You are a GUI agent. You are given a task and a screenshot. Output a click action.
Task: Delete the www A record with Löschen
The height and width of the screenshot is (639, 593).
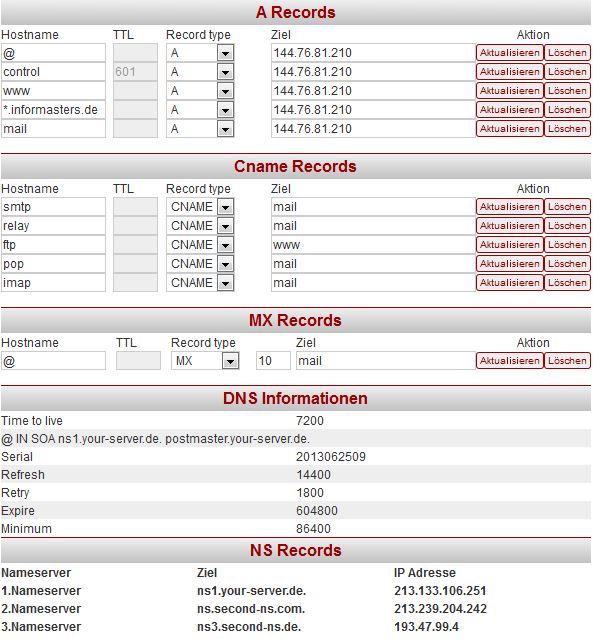pyautogui.click(x=567, y=91)
